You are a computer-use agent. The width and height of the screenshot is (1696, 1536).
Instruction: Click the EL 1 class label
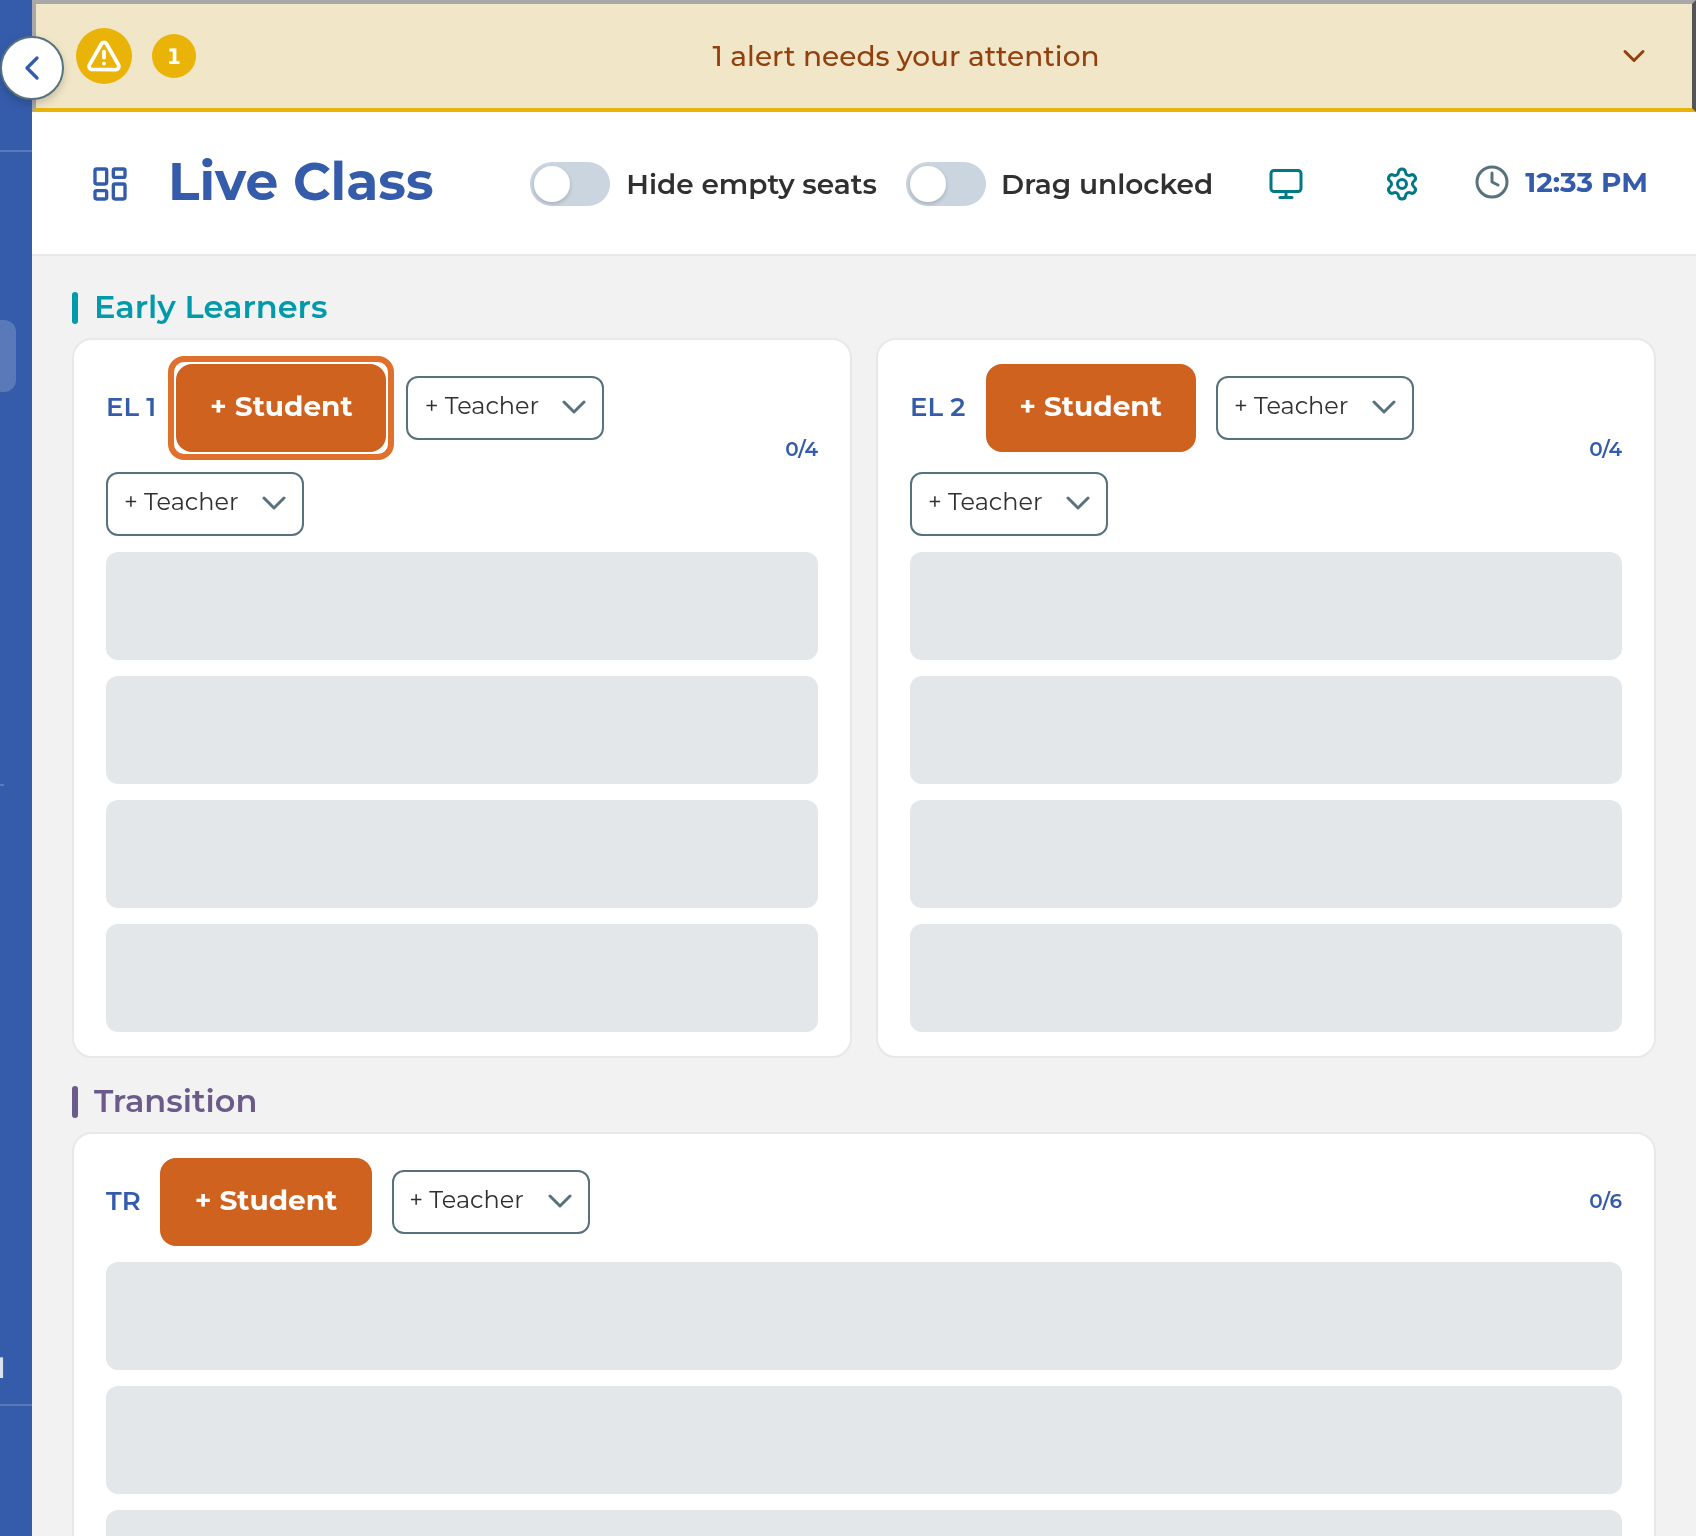tap(131, 407)
